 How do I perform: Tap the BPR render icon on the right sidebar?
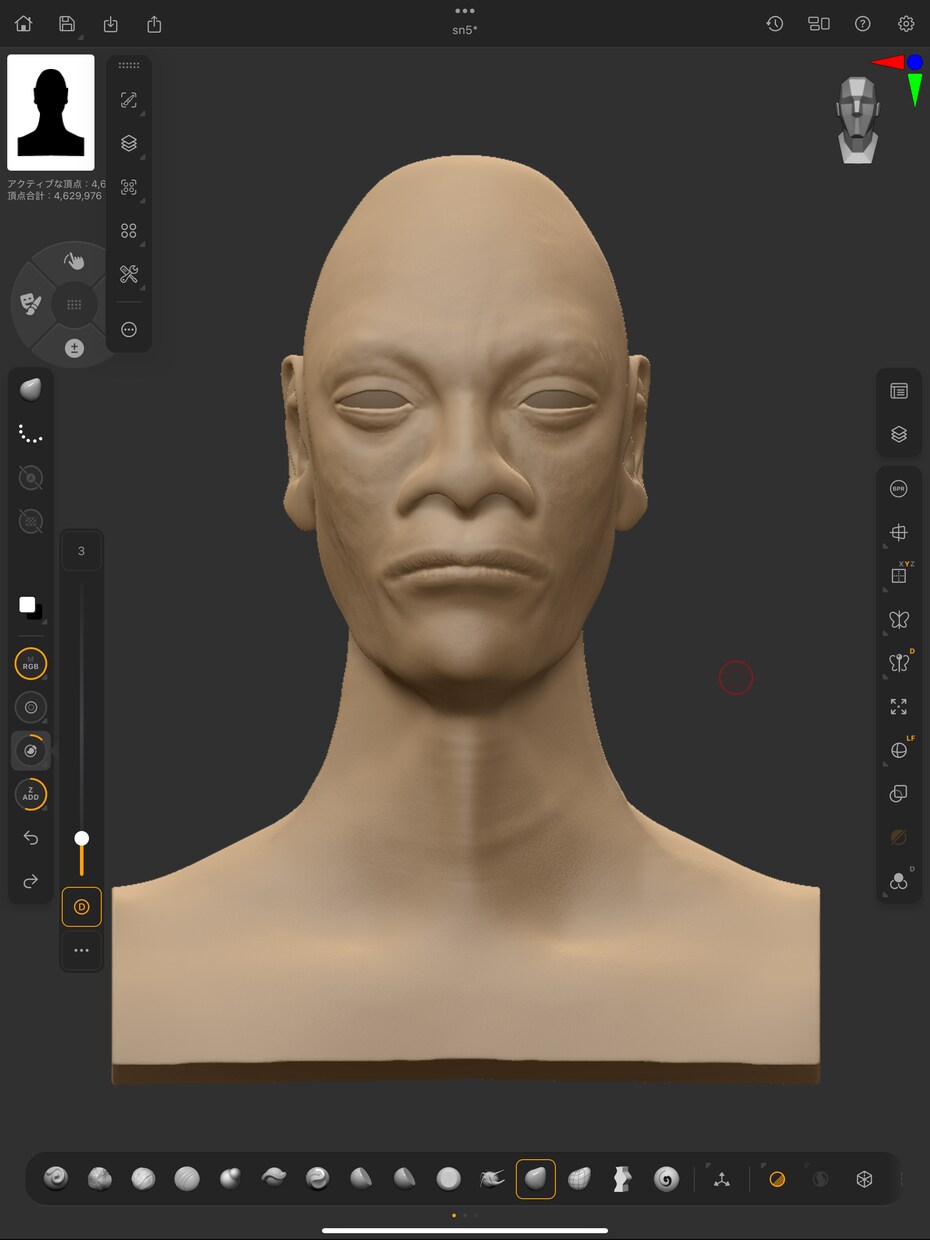click(898, 488)
